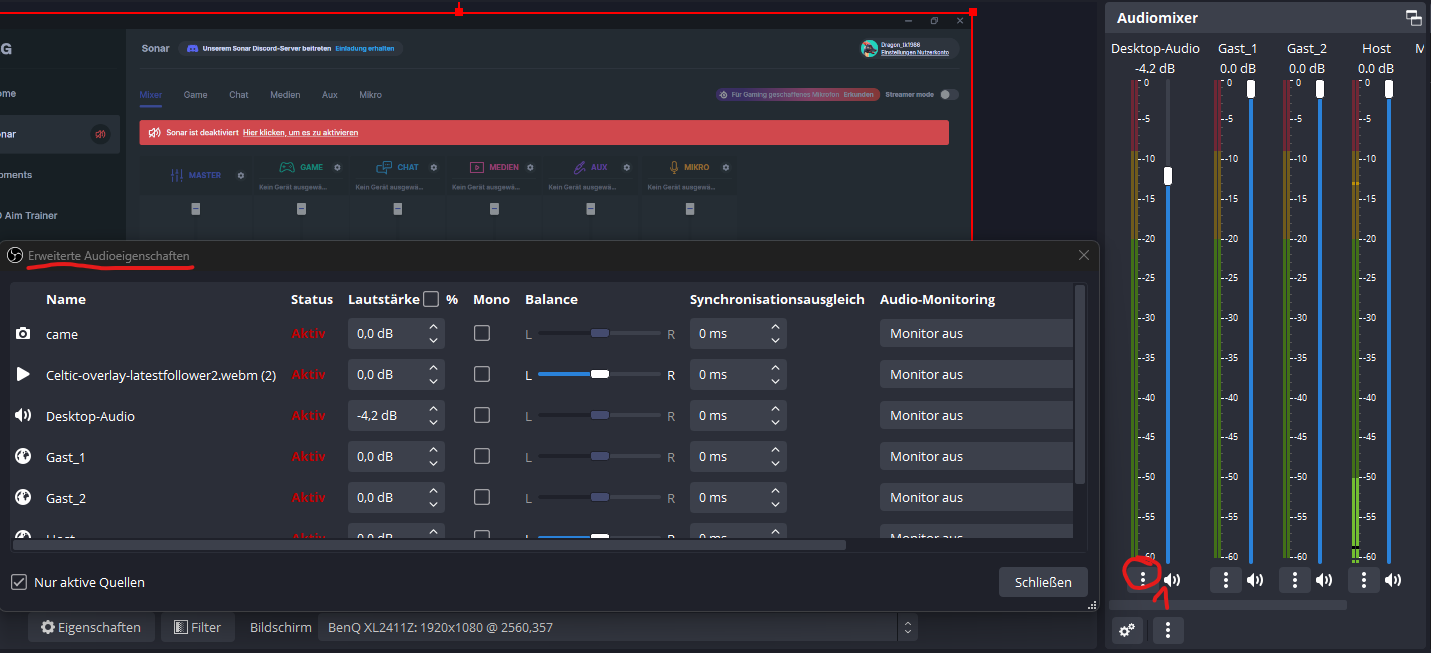Open advanced audio settings gear icon
The height and width of the screenshot is (653, 1431).
click(1127, 630)
